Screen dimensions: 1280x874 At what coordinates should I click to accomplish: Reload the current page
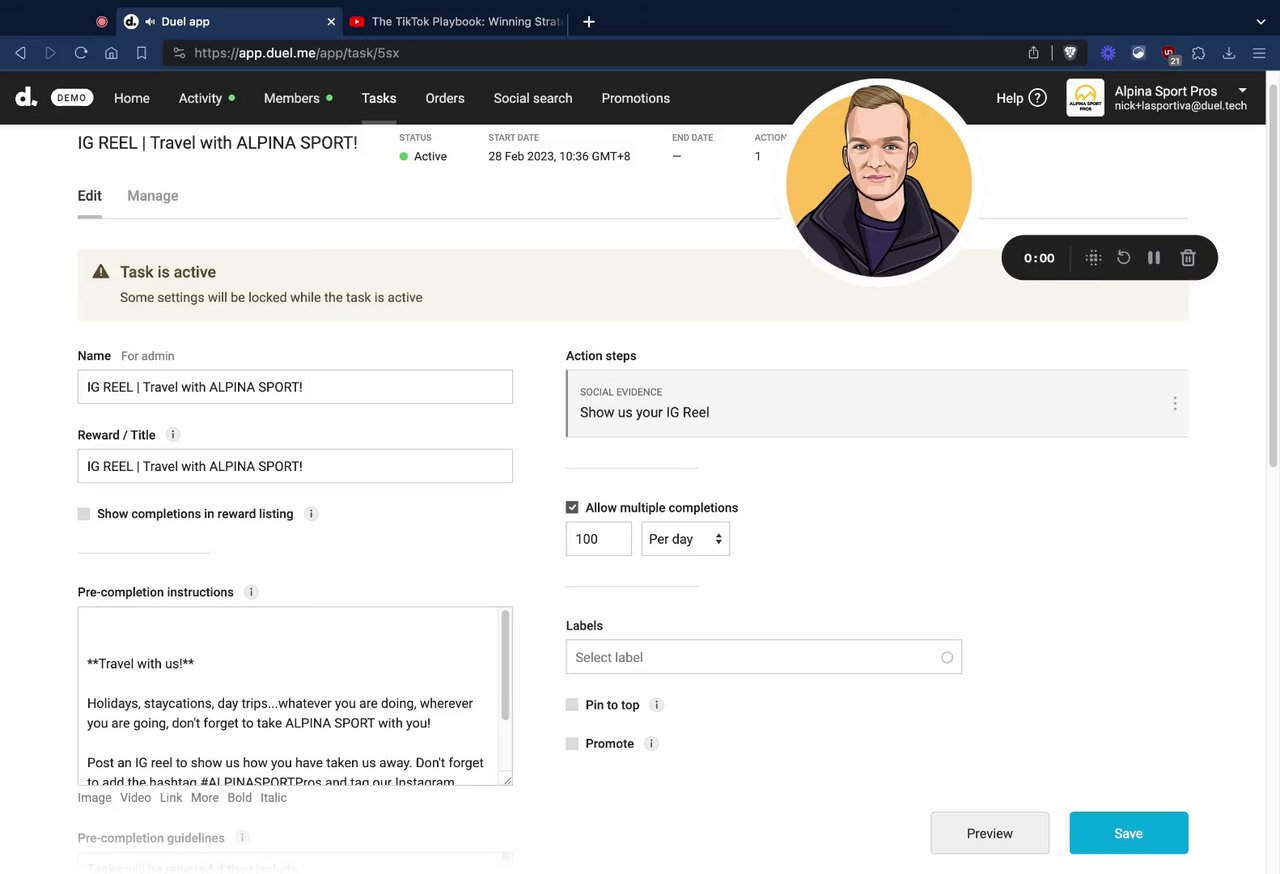click(81, 53)
